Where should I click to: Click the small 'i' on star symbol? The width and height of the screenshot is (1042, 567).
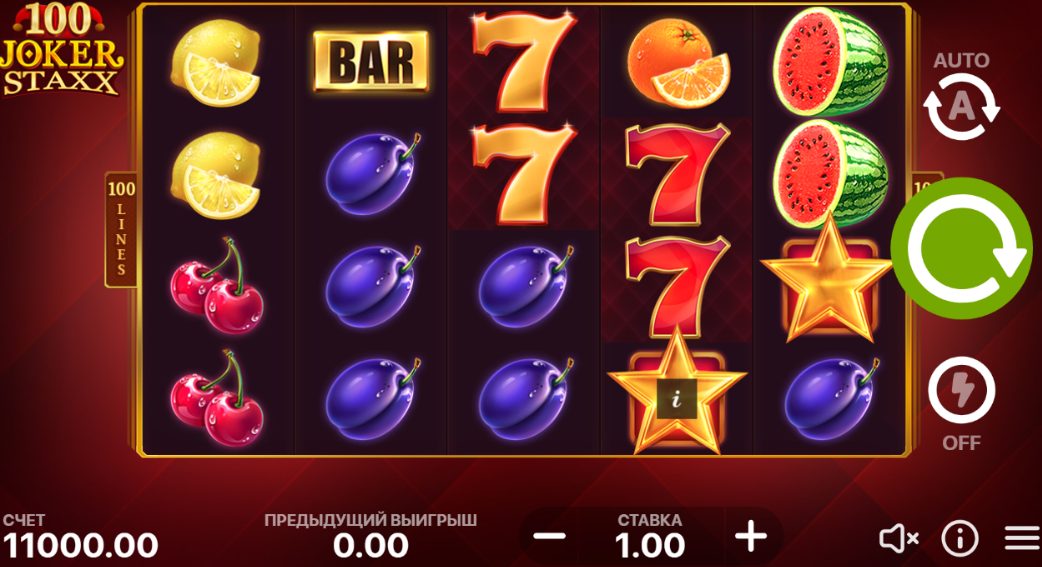pyautogui.click(x=677, y=399)
